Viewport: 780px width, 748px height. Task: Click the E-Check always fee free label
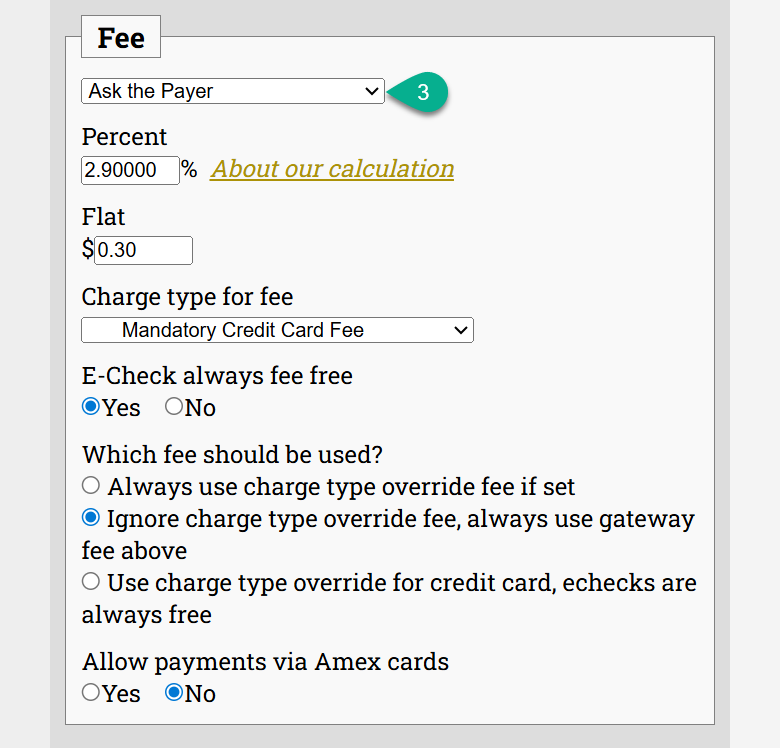point(217,376)
